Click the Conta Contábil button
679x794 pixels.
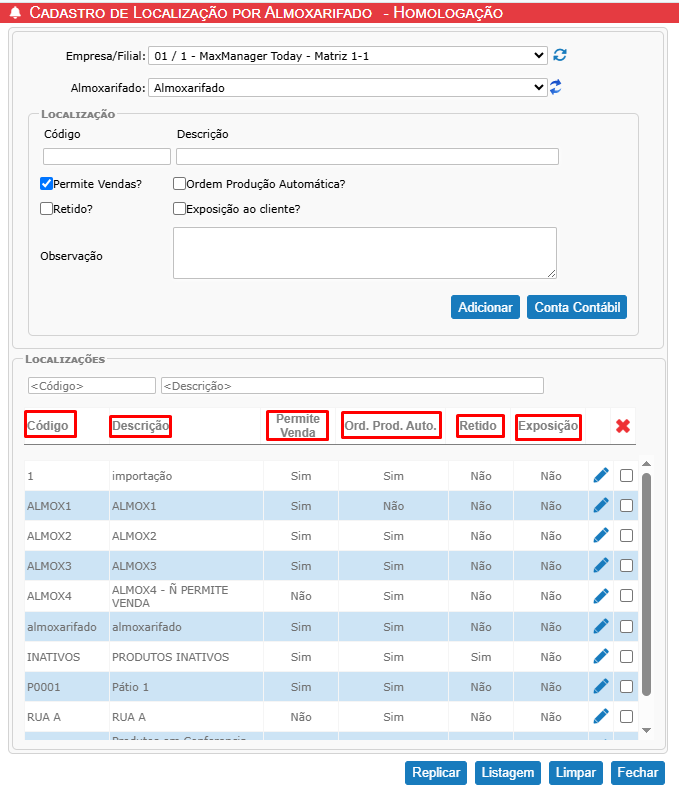click(576, 307)
